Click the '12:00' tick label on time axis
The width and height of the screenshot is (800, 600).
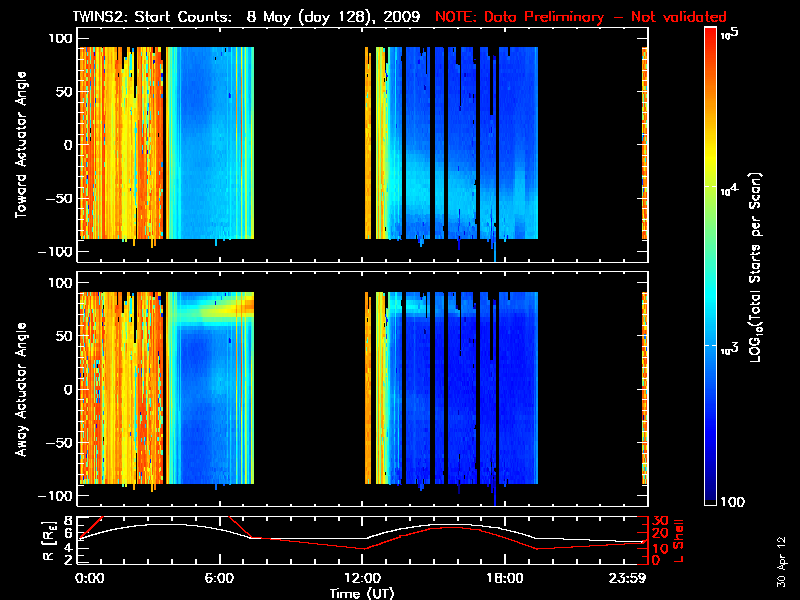click(362, 579)
